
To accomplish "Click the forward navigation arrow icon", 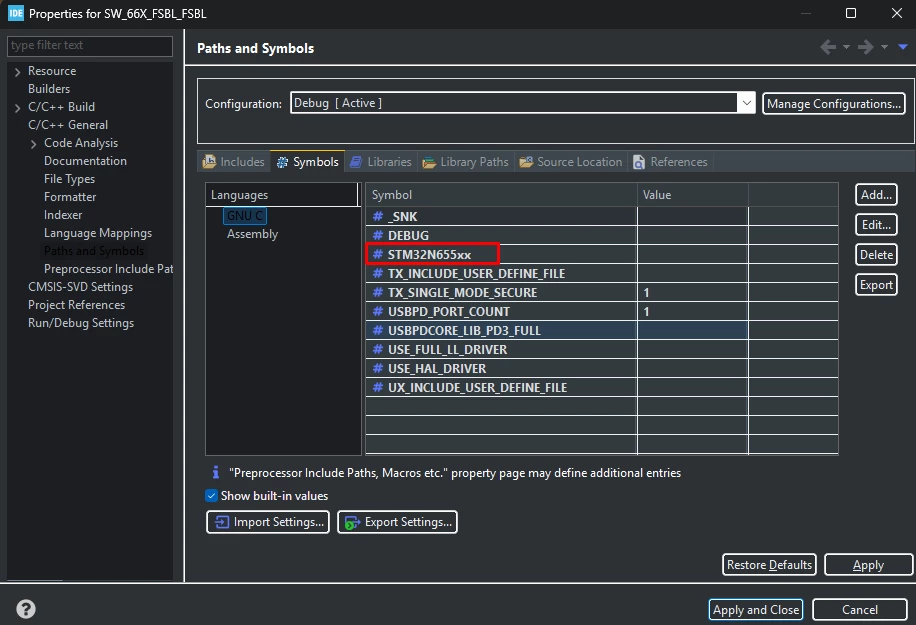I will coord(866,47).
